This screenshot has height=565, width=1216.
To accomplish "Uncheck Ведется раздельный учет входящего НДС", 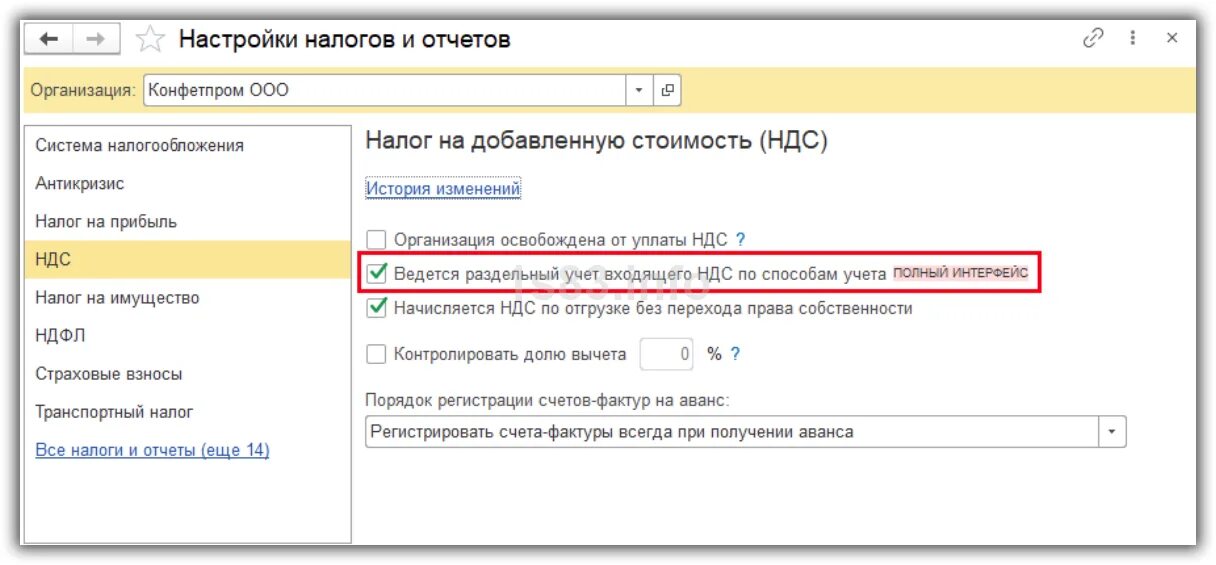I will [x=376, y=272].
